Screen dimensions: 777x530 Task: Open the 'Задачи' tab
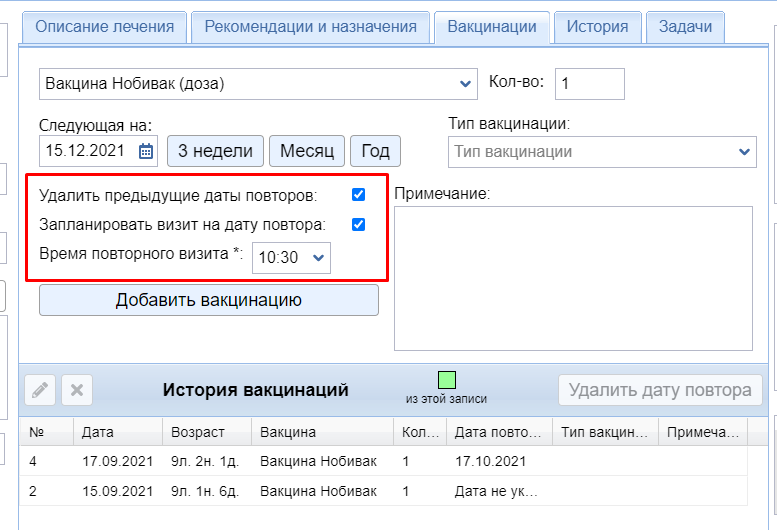click(685, 27)
